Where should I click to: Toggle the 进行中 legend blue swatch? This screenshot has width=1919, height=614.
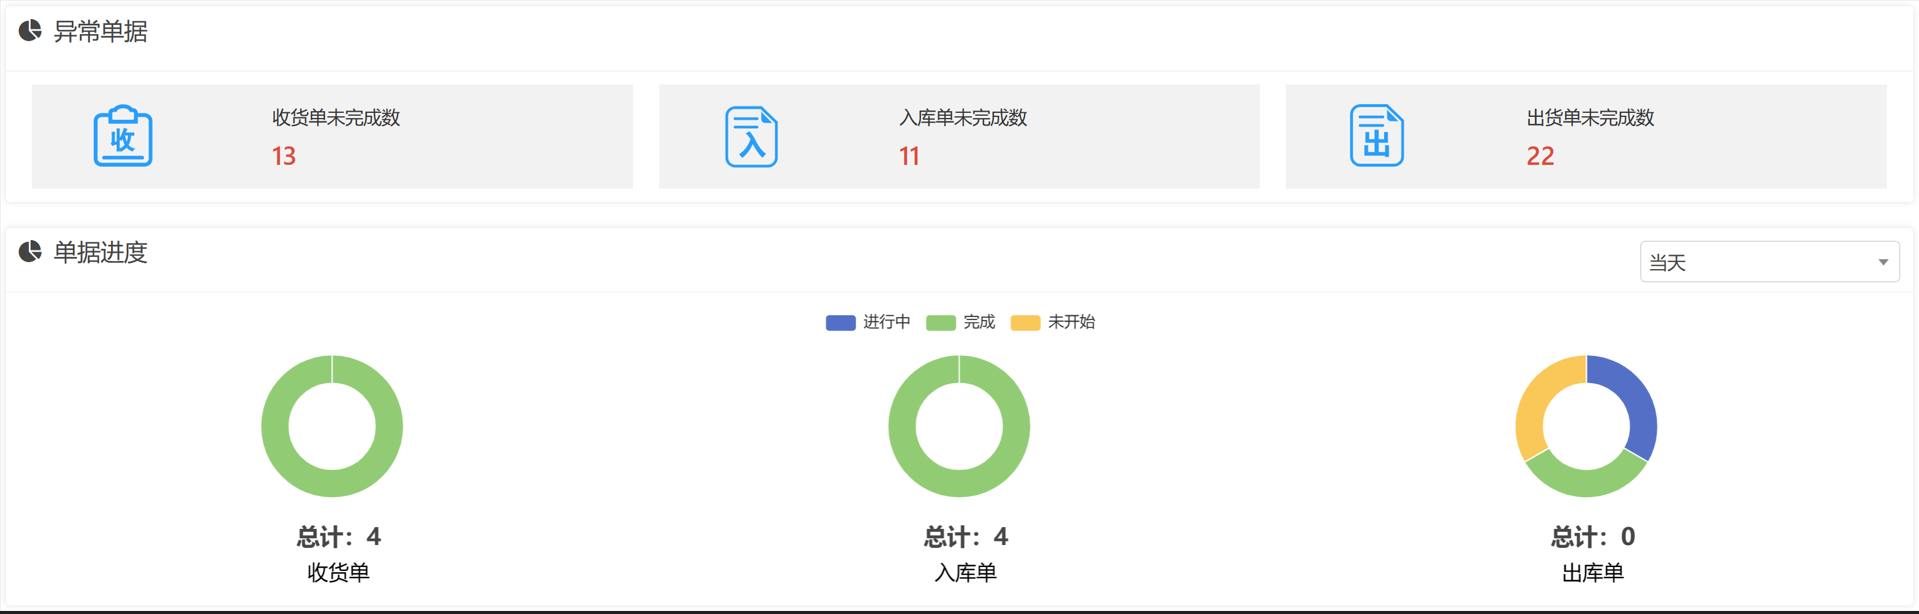840,322
